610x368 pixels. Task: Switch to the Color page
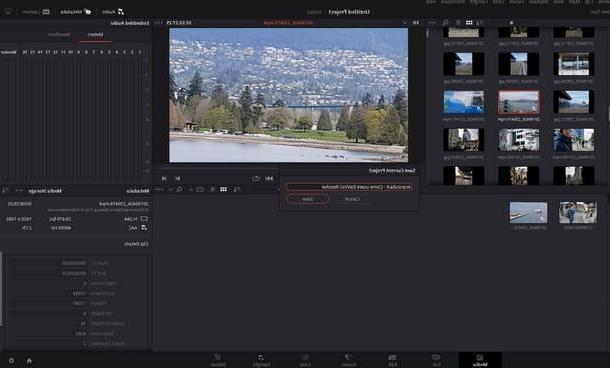(x=305, y=360)
